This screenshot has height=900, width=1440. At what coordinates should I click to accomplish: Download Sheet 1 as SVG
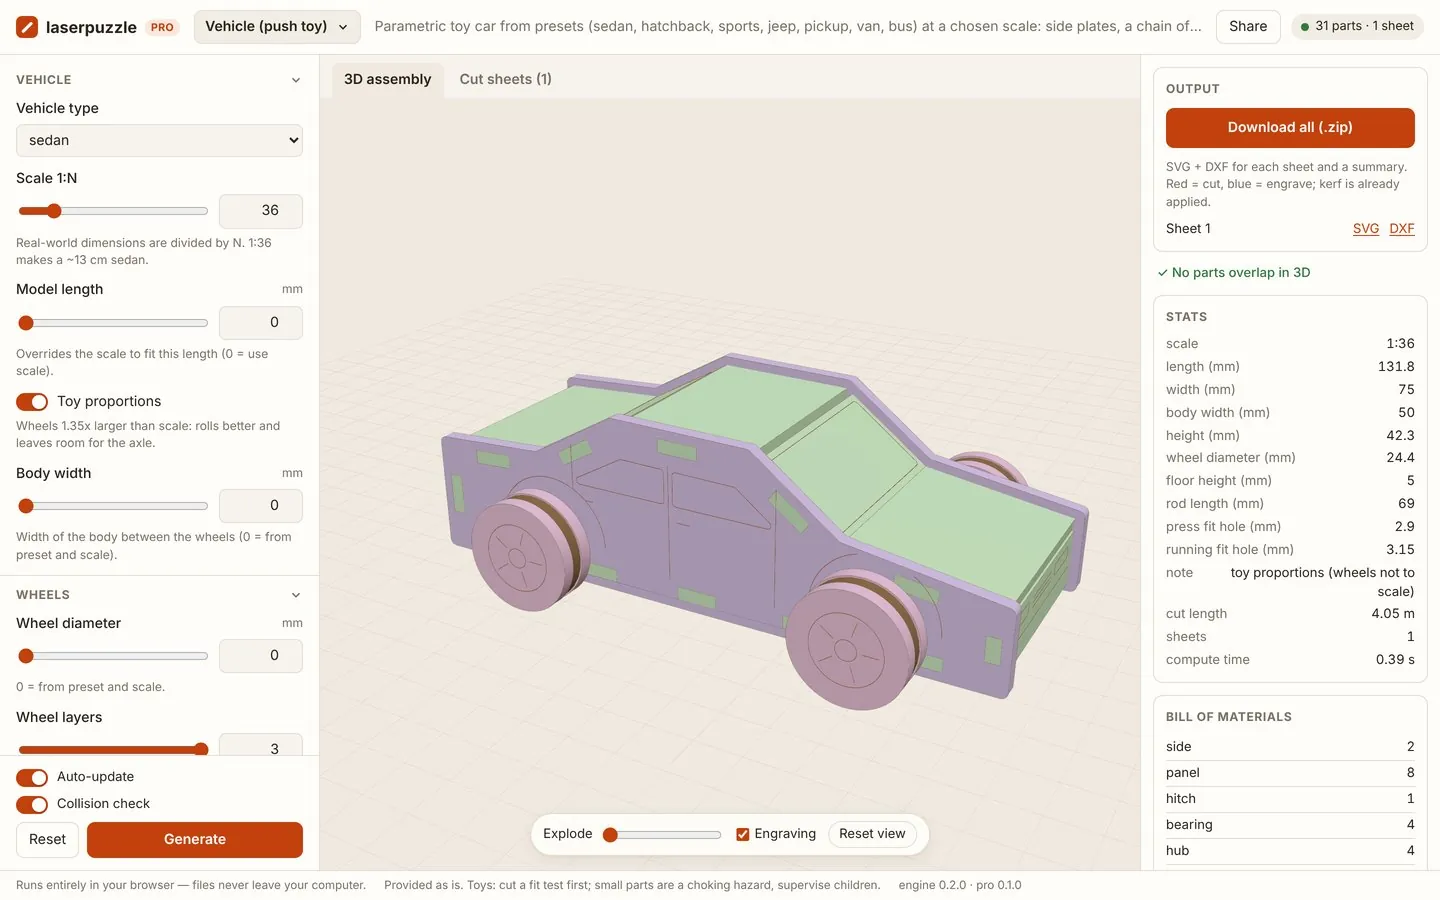tap(1366, 229)
